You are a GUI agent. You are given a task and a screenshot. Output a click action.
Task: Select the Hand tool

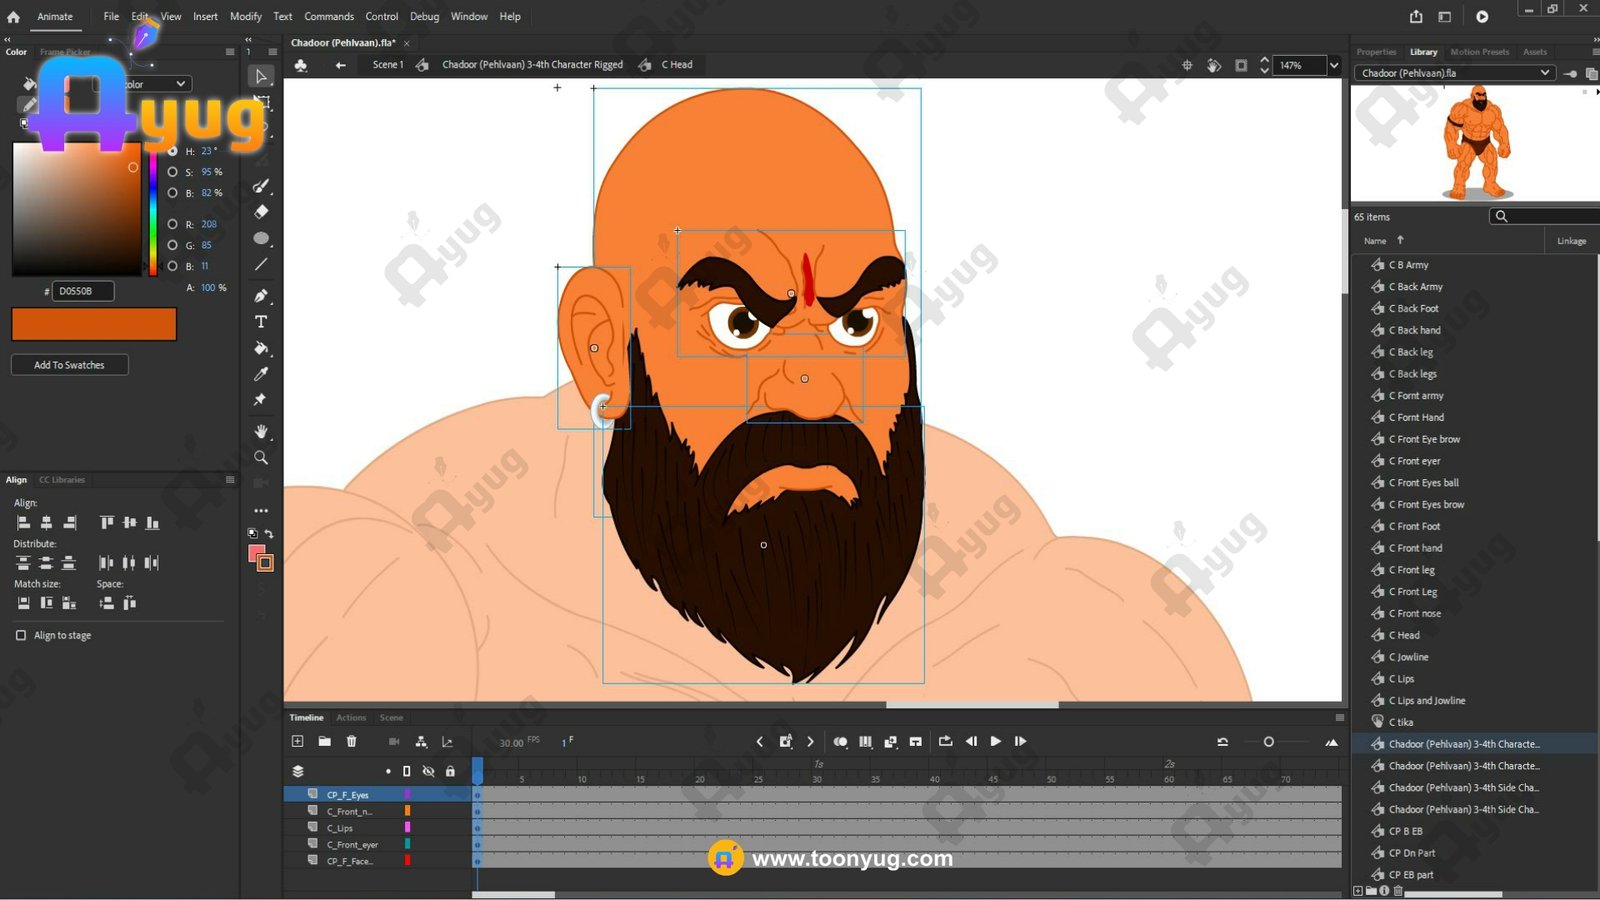(x=261, y=431)
